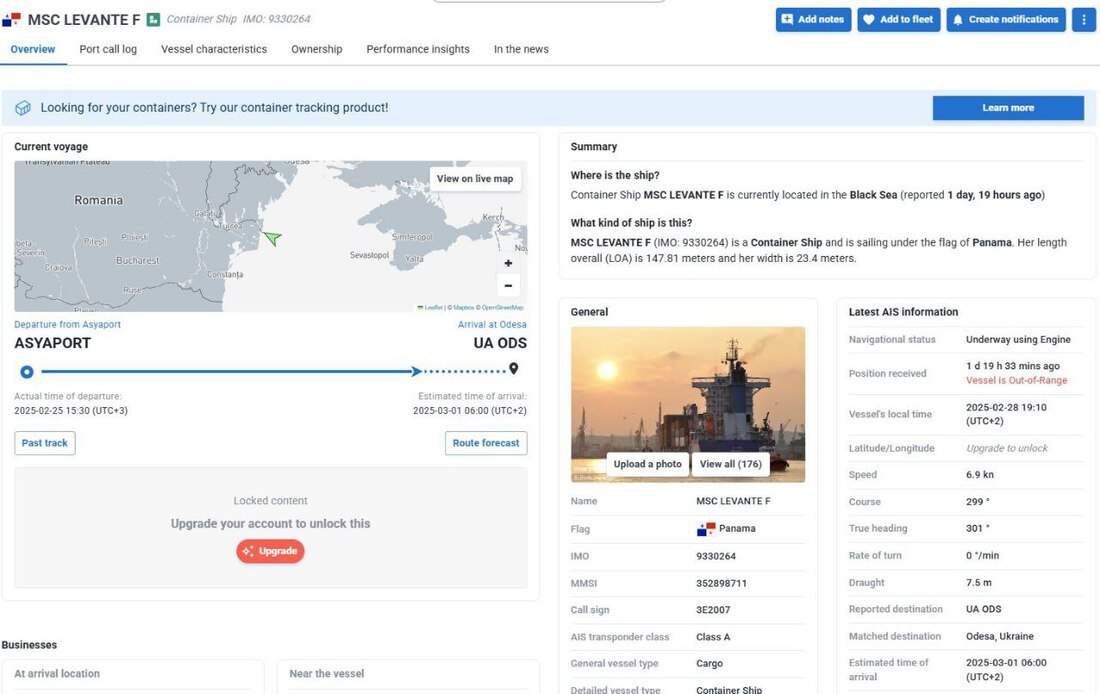
Task: Open the Port call log tab
Action: click(108, 49)
